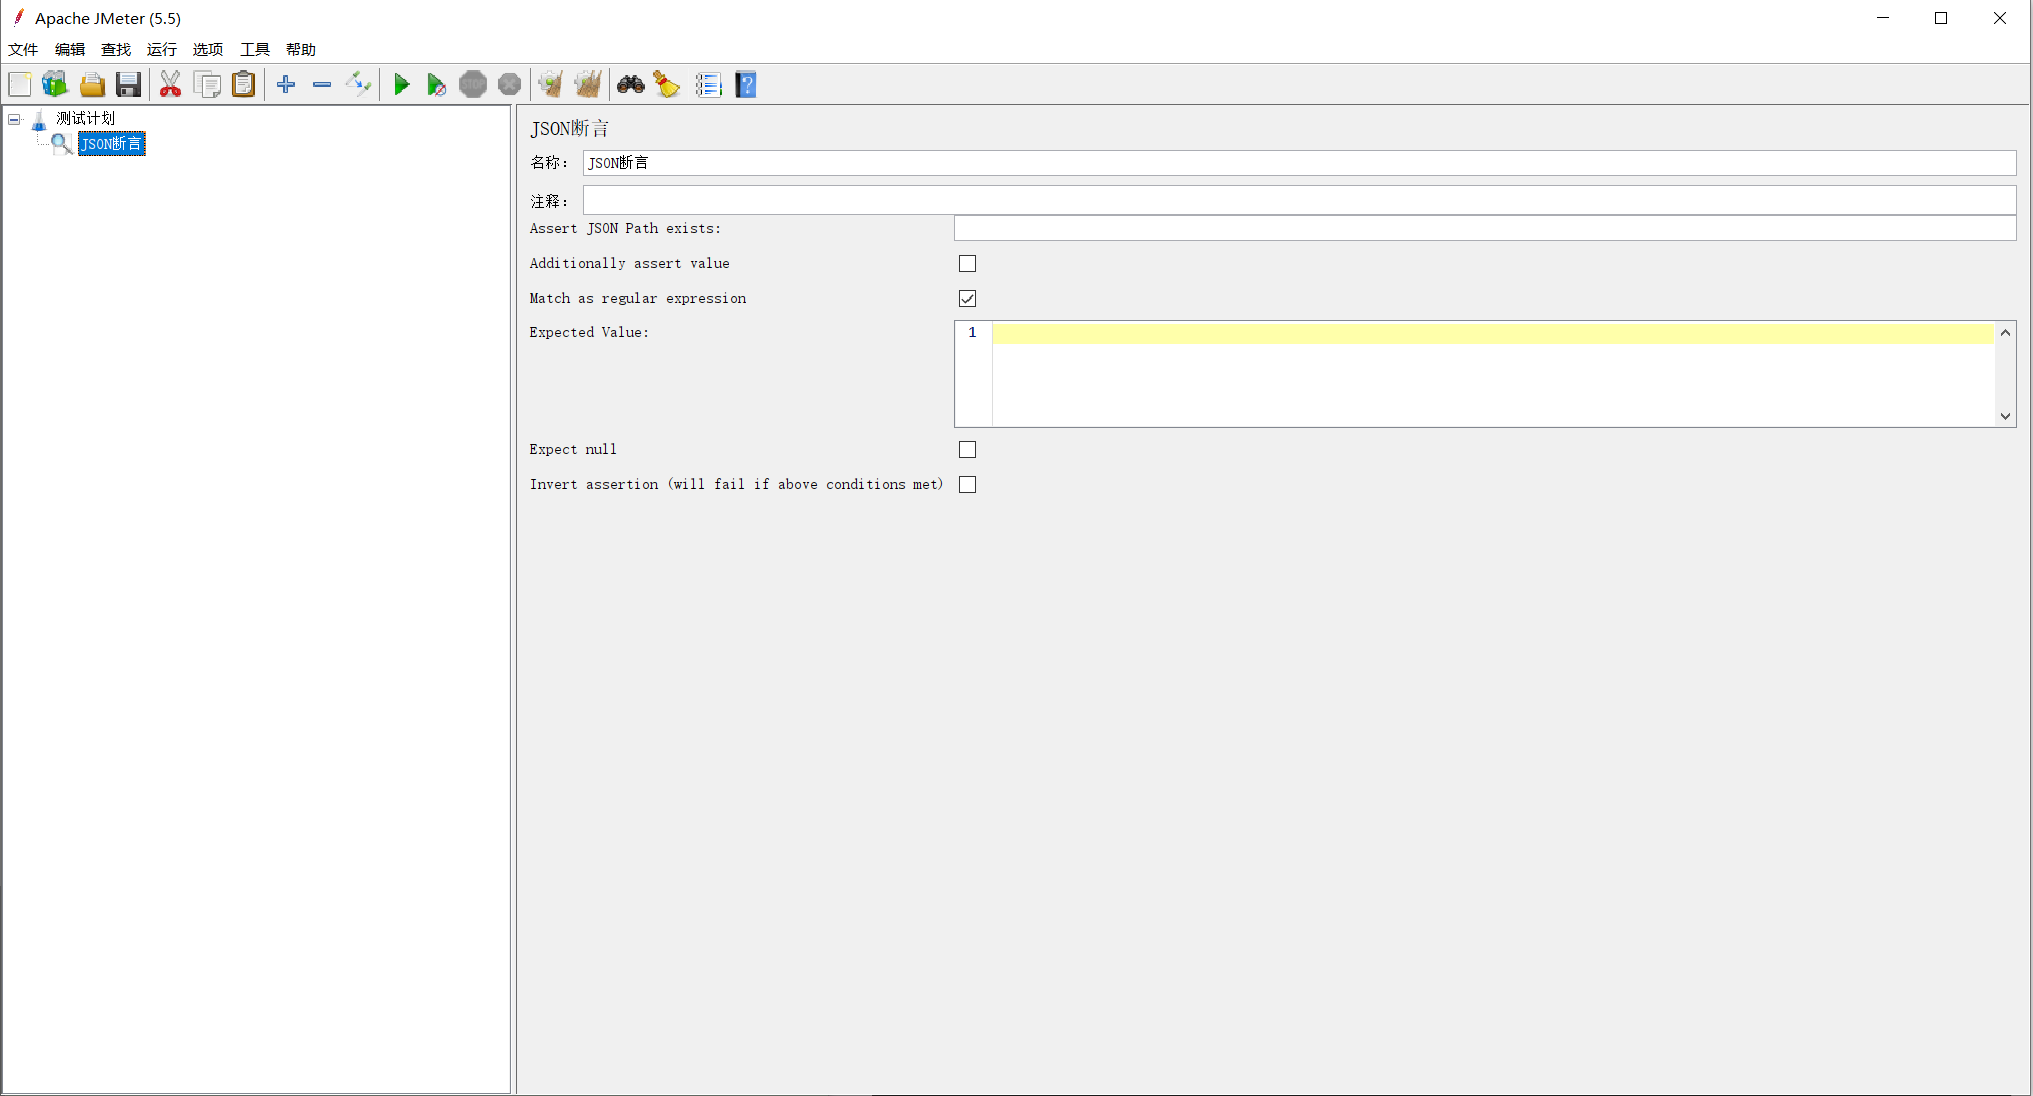
Task: Open Search with binoculars icon
Action: pos(631,85)
